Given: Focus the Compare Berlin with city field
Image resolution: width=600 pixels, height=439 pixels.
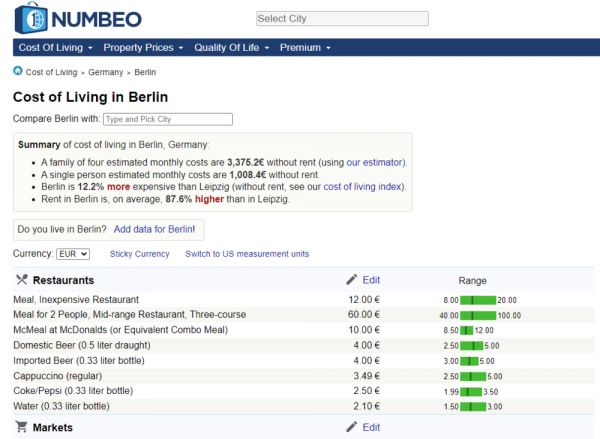Looking at the screenshot, I should pos(167,119).
